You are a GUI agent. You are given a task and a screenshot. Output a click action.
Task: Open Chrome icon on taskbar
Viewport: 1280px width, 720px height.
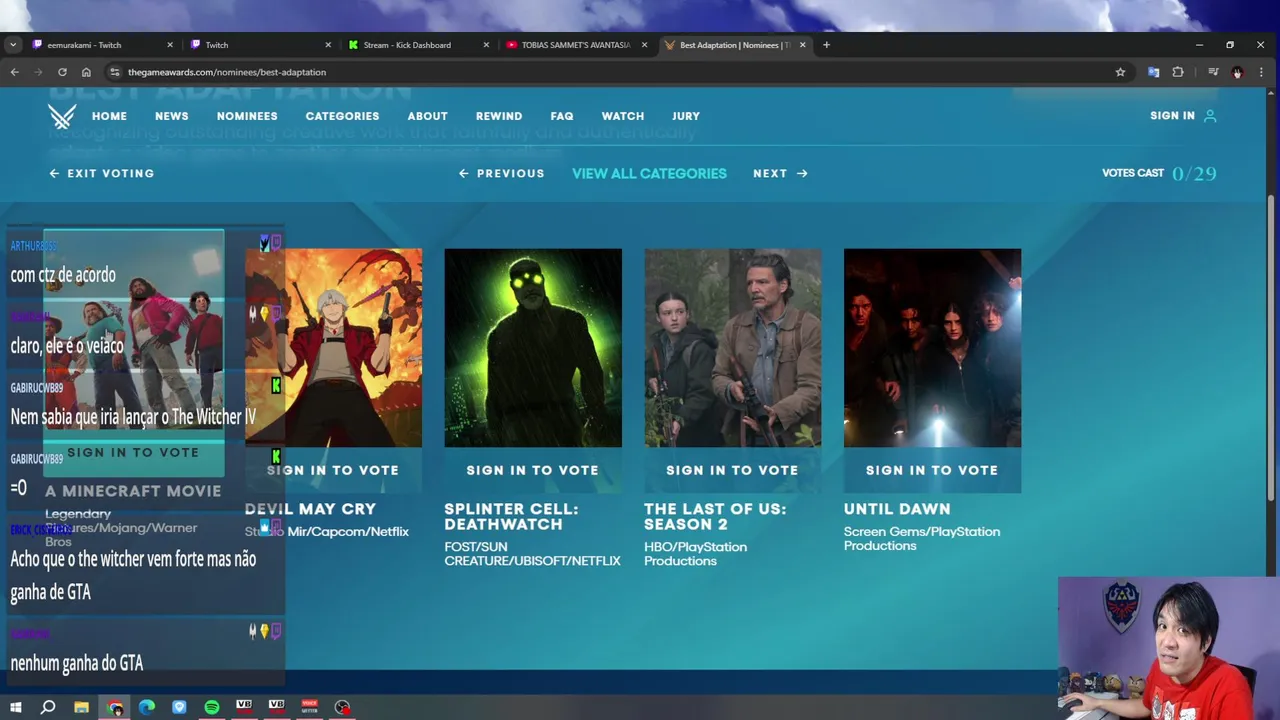tap(115, 707)
